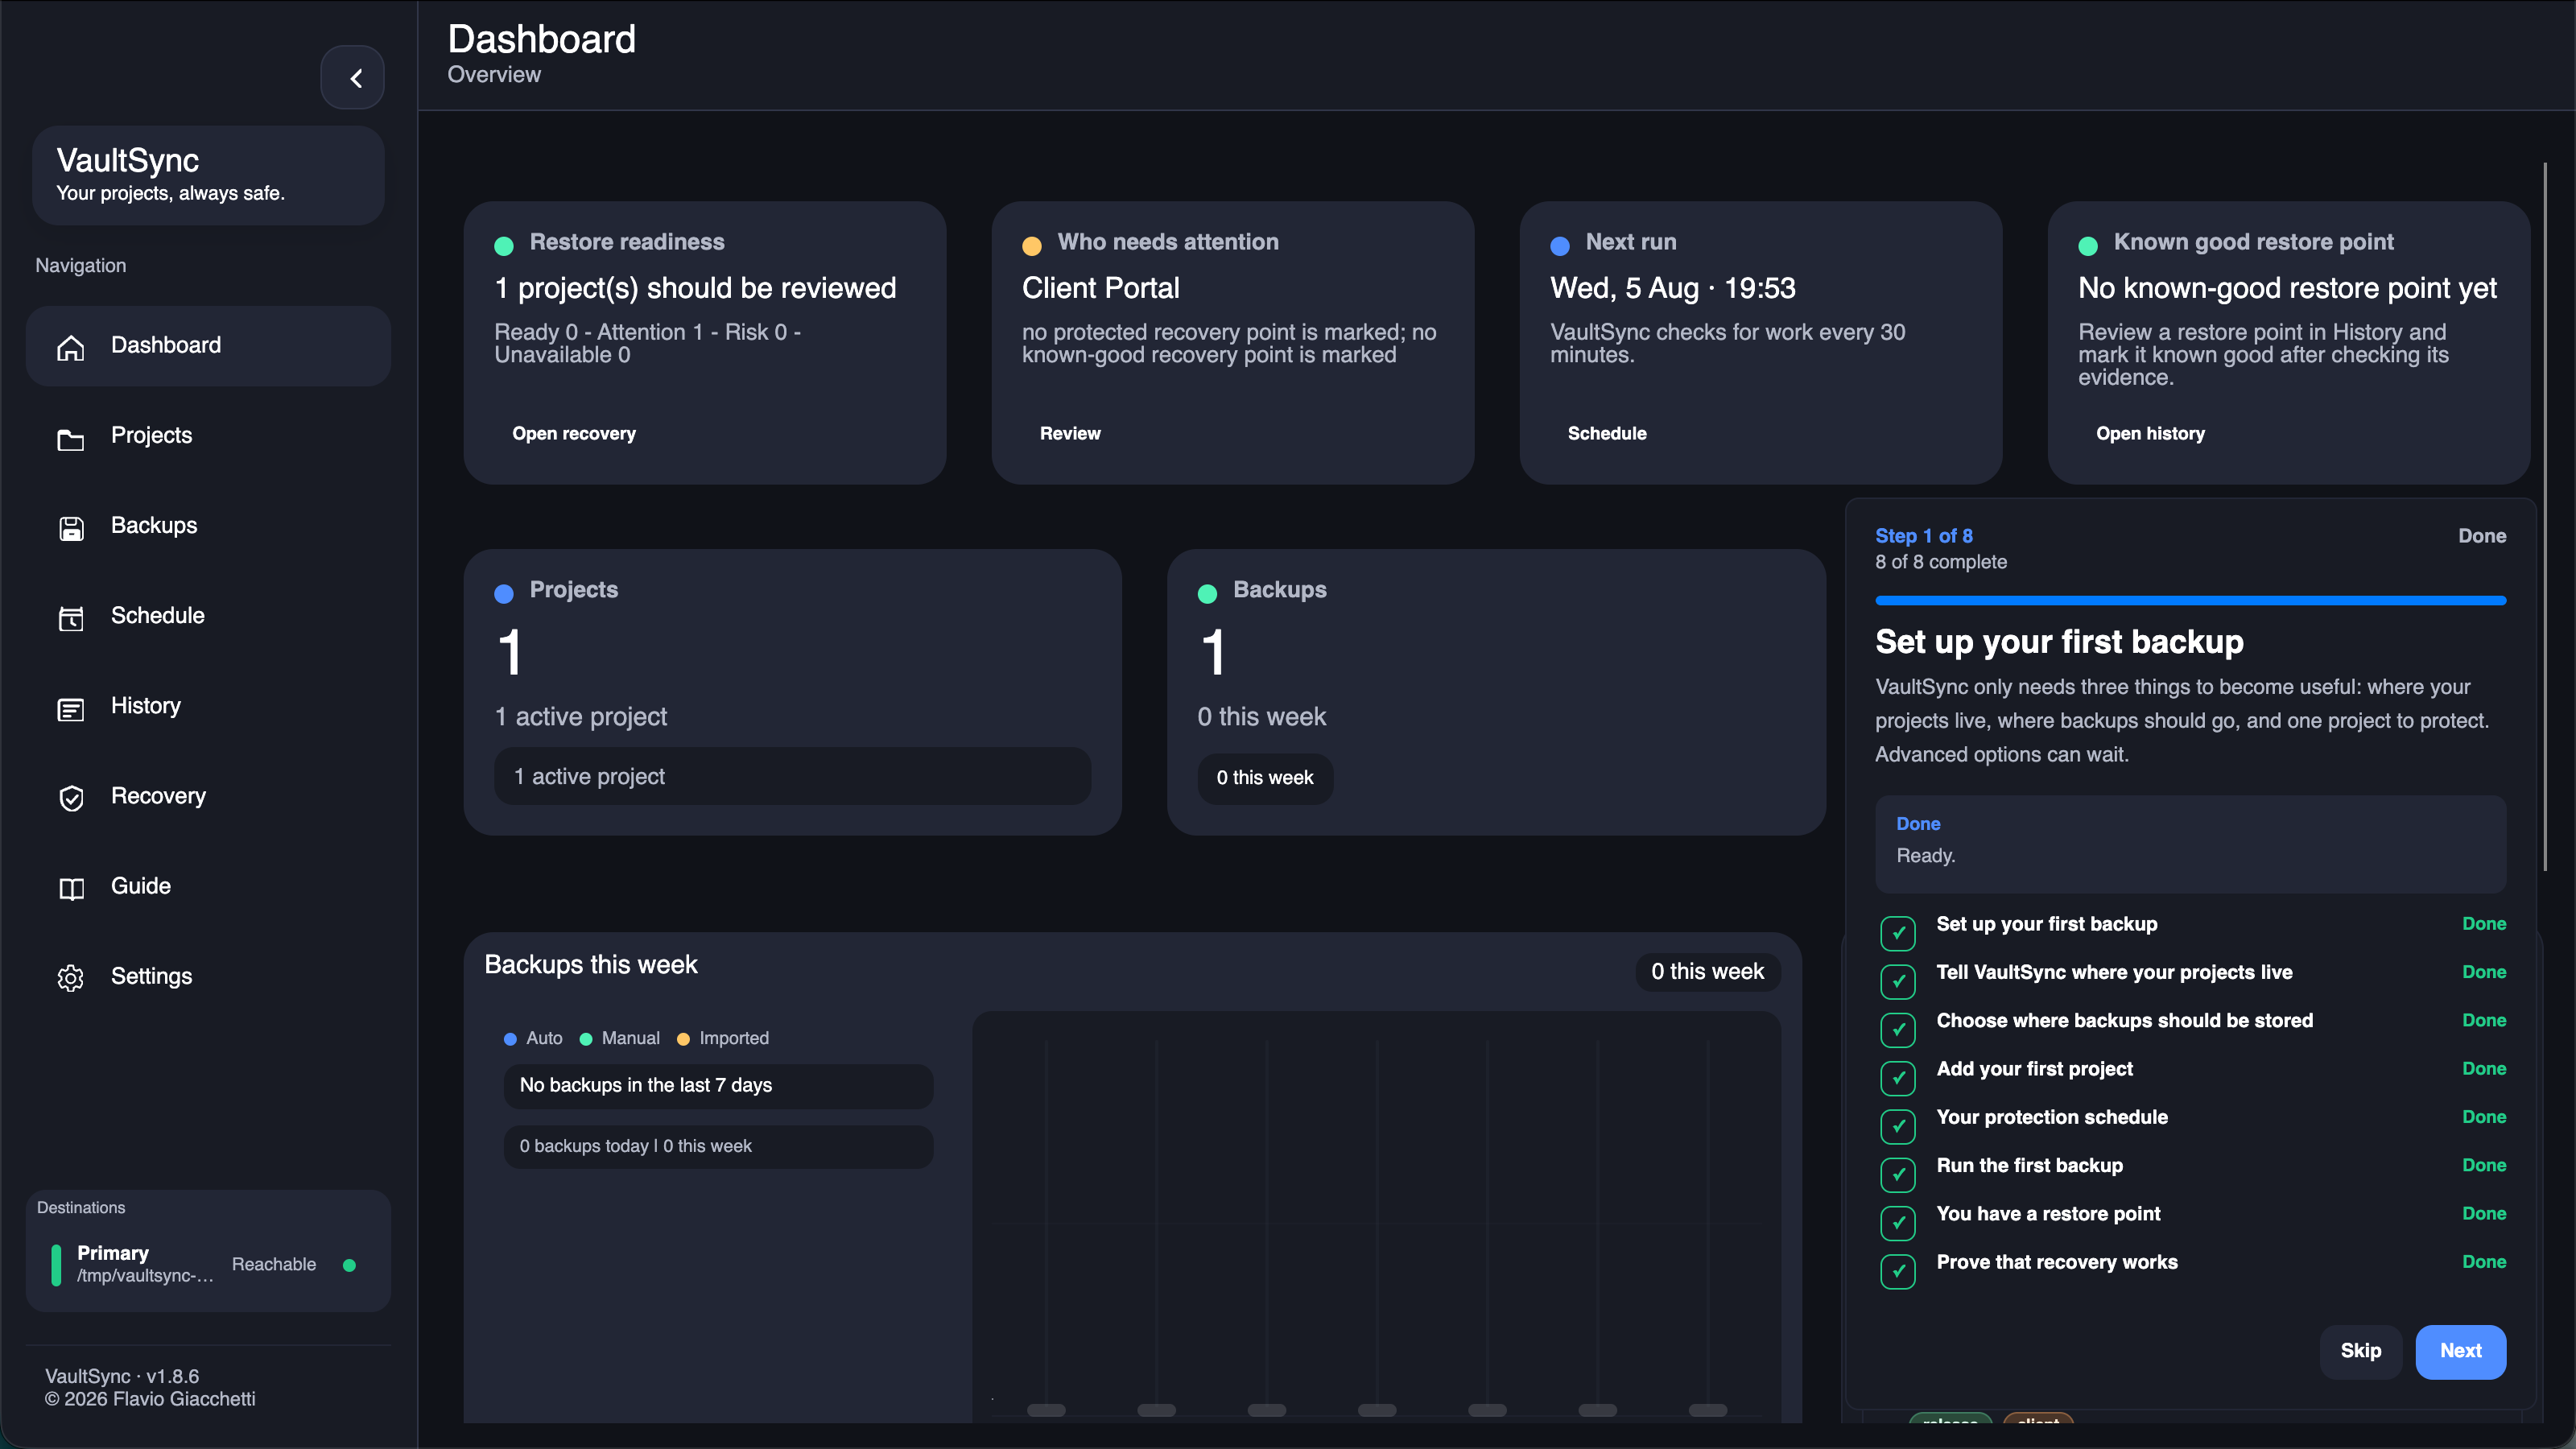Click Review under Client Portal
Image resolution: width=2576 pixels, height=1449 pixels.
click(1070, 433)
